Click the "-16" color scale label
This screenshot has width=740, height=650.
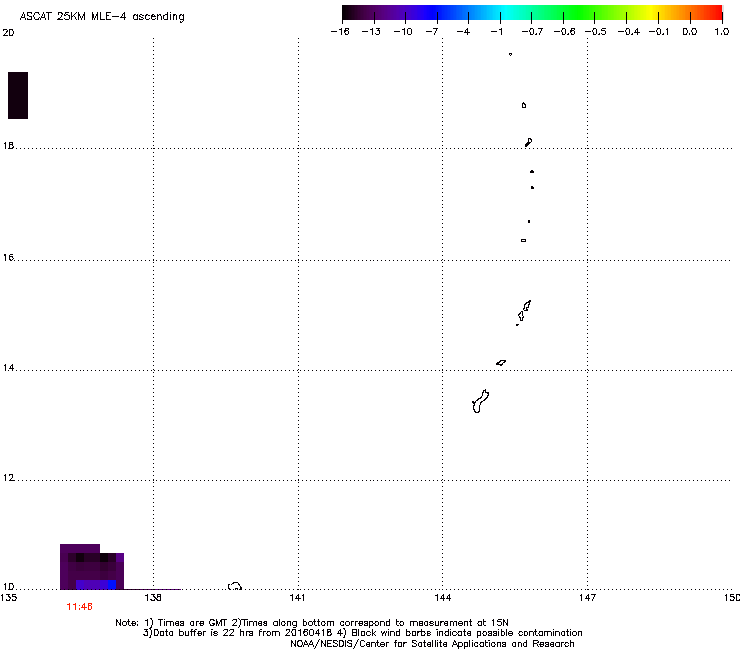tap(340, 32)
